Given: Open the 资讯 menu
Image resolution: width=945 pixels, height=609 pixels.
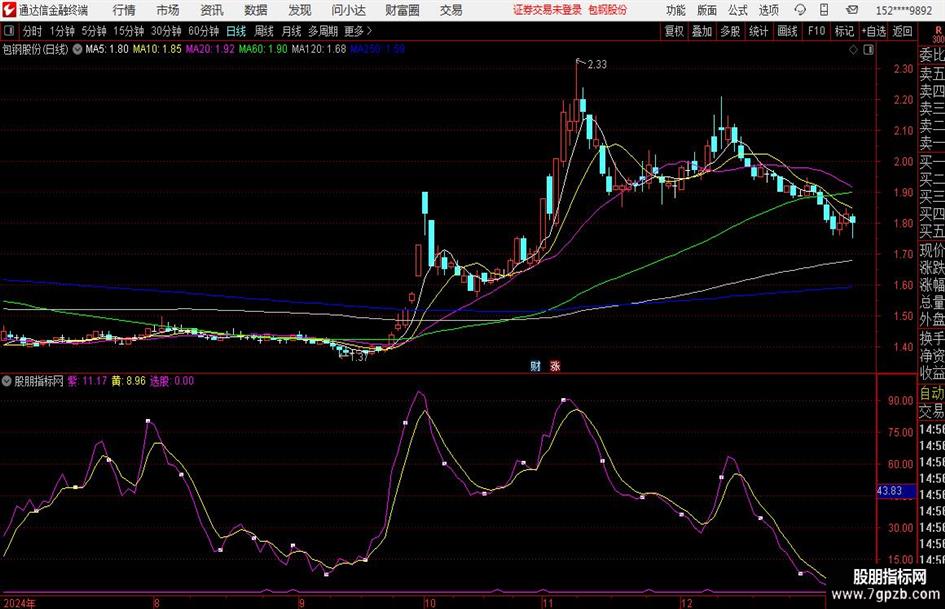Looking at the screenshot, I should click(x=212, y=10).
